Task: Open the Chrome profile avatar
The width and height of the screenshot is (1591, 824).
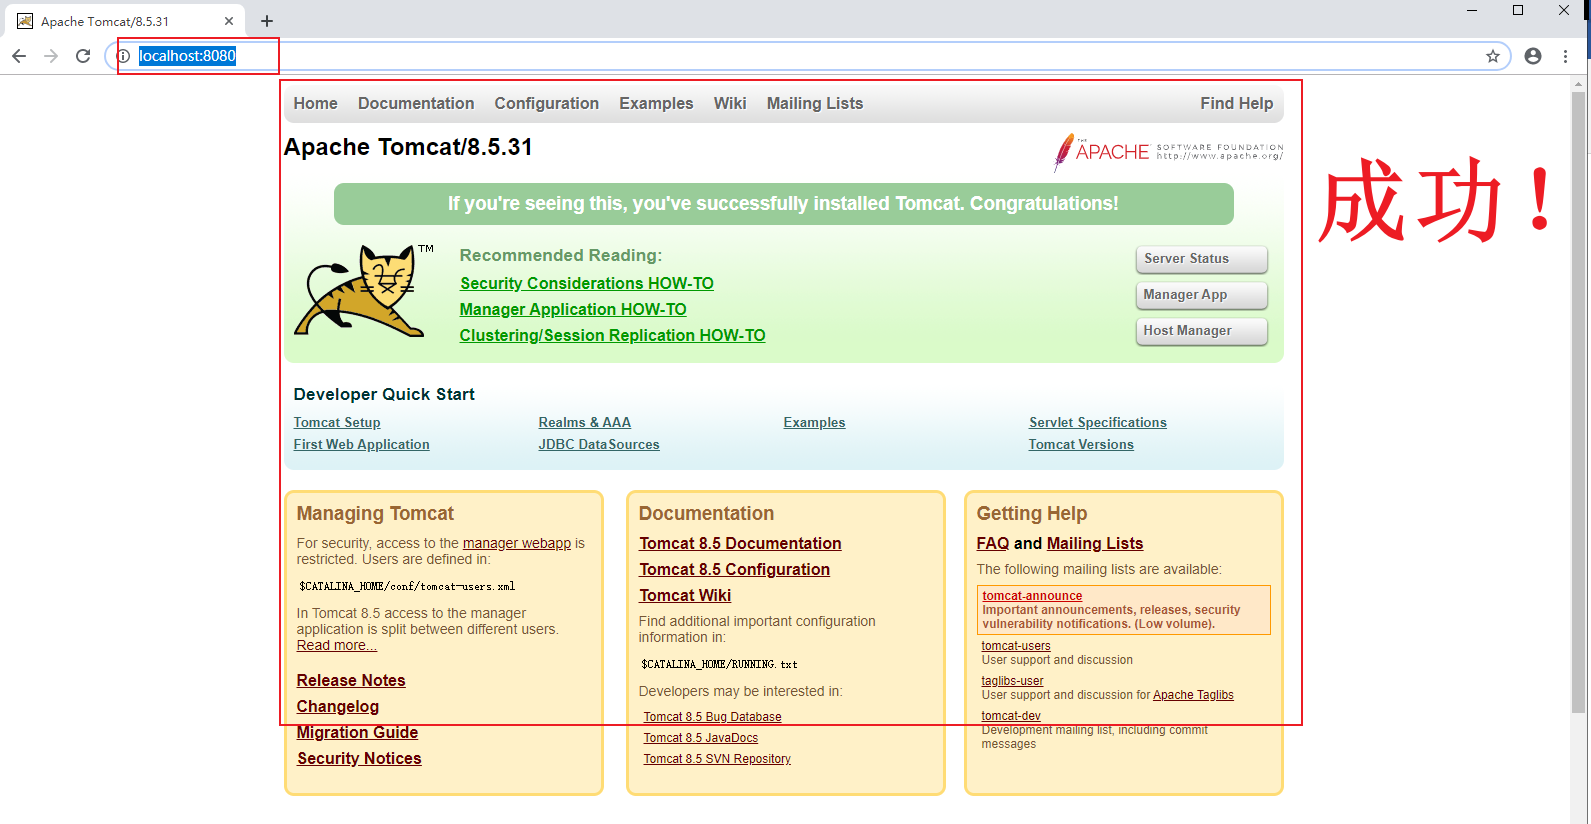Action: [1533, 56]
